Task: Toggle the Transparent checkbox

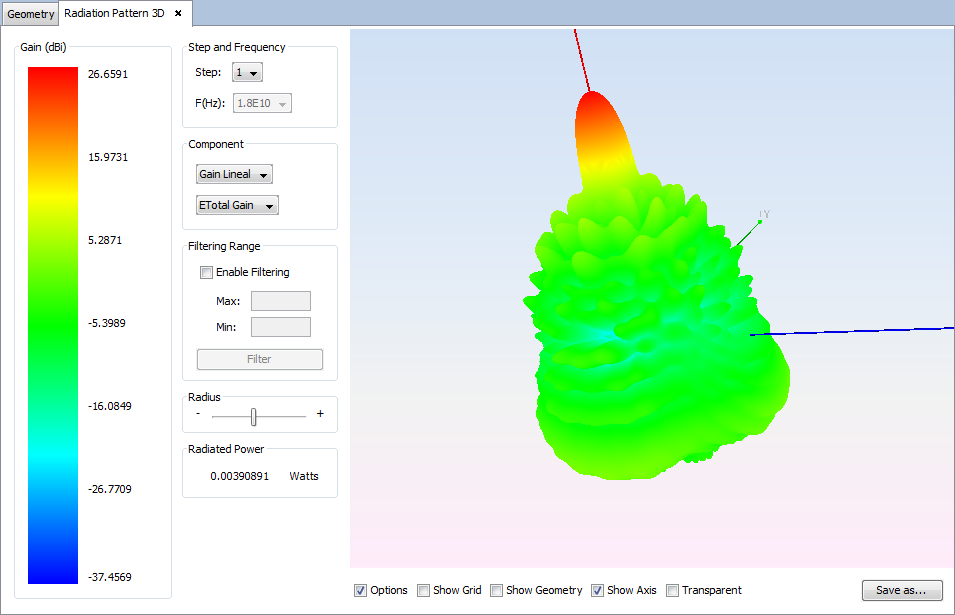Action: click(x=673, y=590)
